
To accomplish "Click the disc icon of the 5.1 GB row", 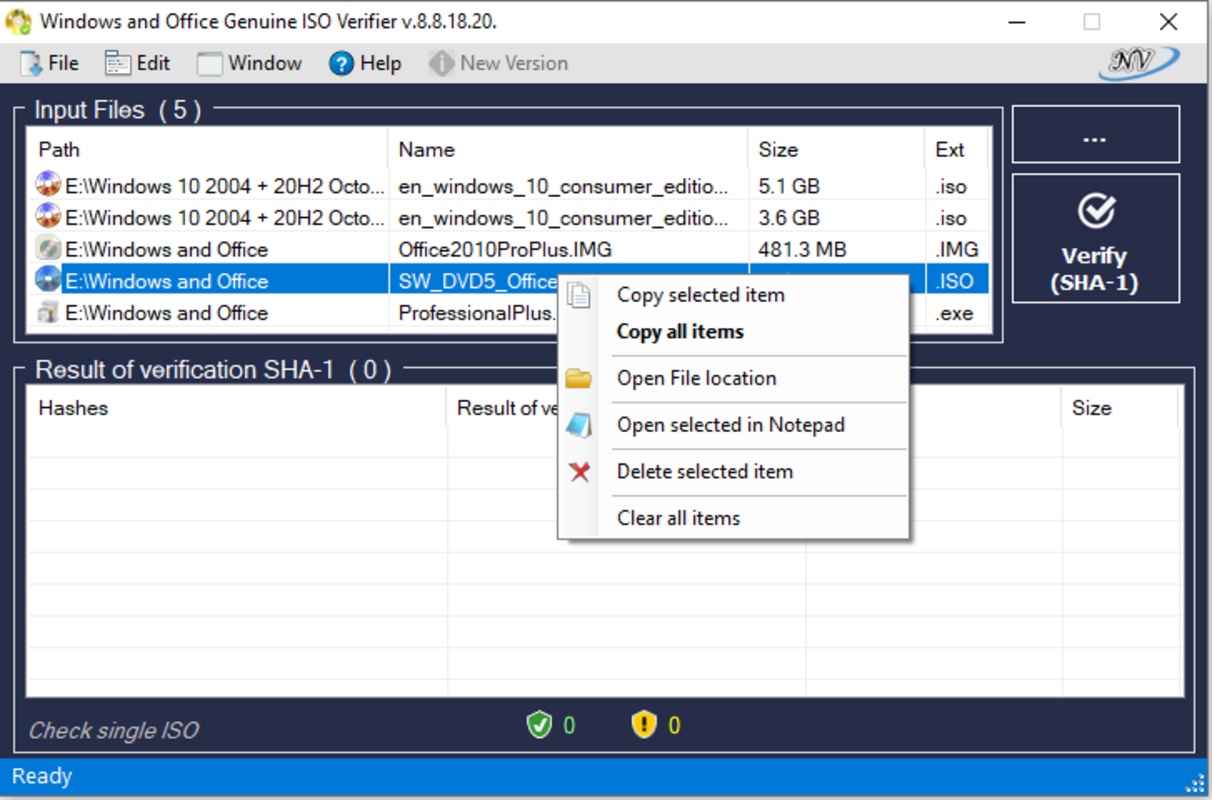I will click(x=48, y=184).
